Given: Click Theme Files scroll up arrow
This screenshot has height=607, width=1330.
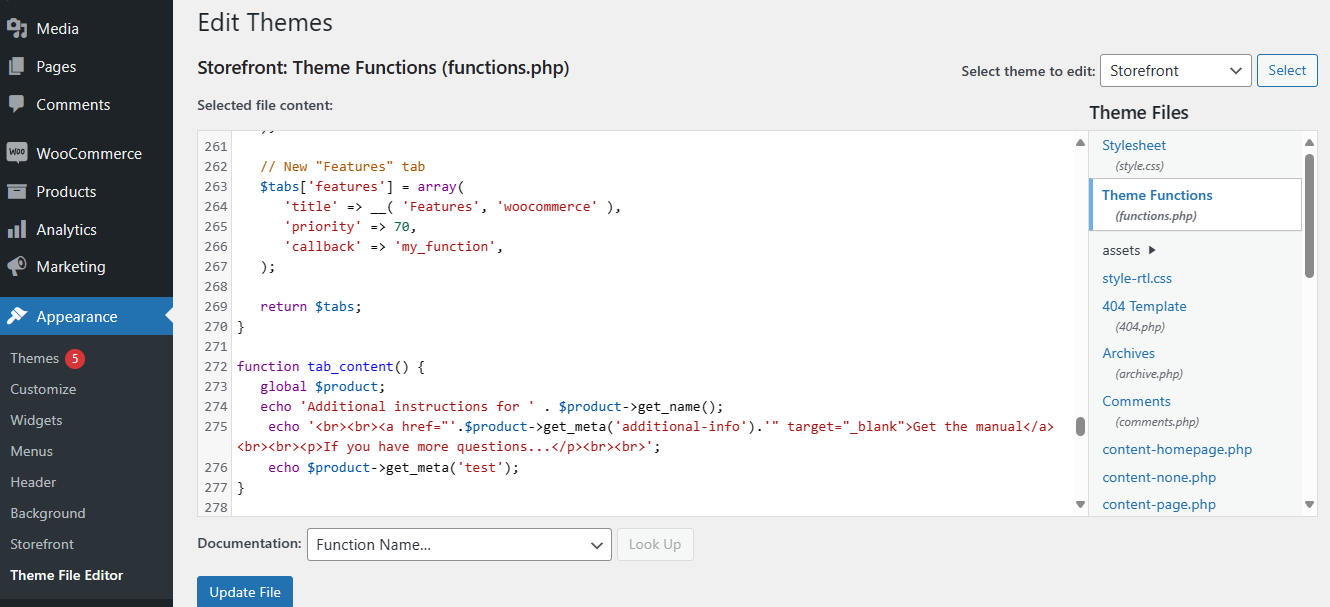Looking at the screenshot, I should (x=1310, y=143).
